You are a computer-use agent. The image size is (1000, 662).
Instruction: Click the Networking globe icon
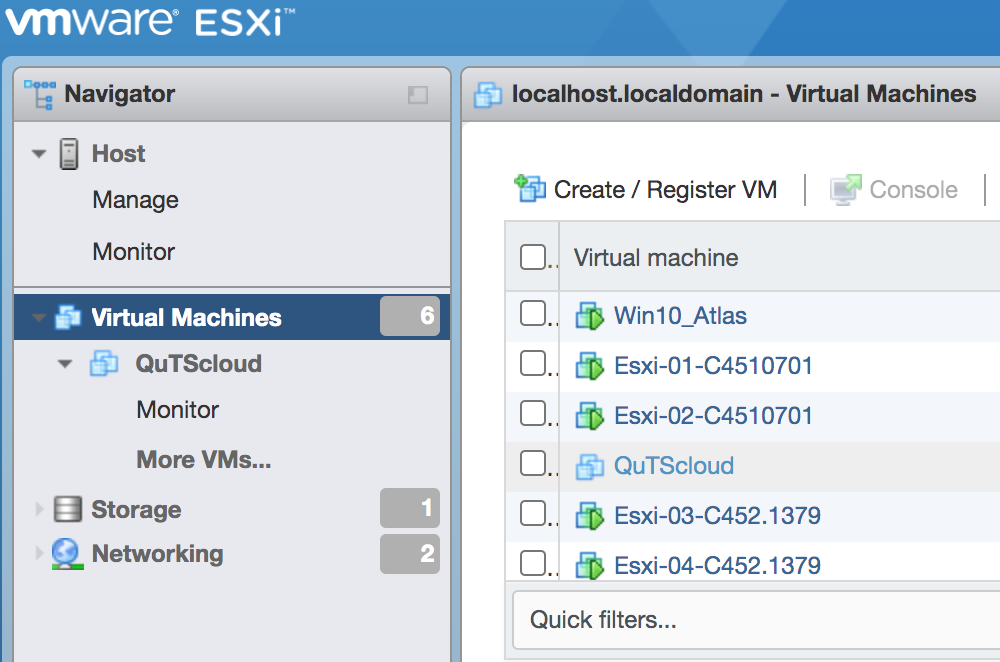pos(67,554)
